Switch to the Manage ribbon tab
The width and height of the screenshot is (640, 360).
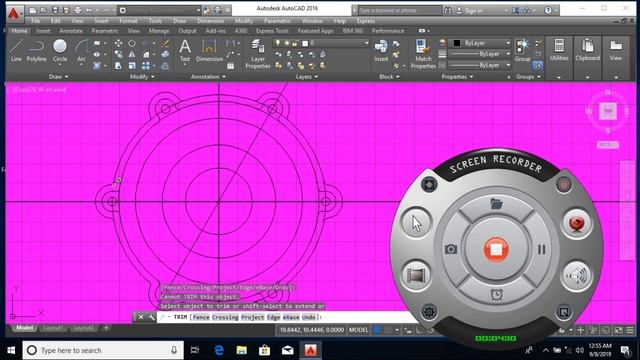[159, 31]
